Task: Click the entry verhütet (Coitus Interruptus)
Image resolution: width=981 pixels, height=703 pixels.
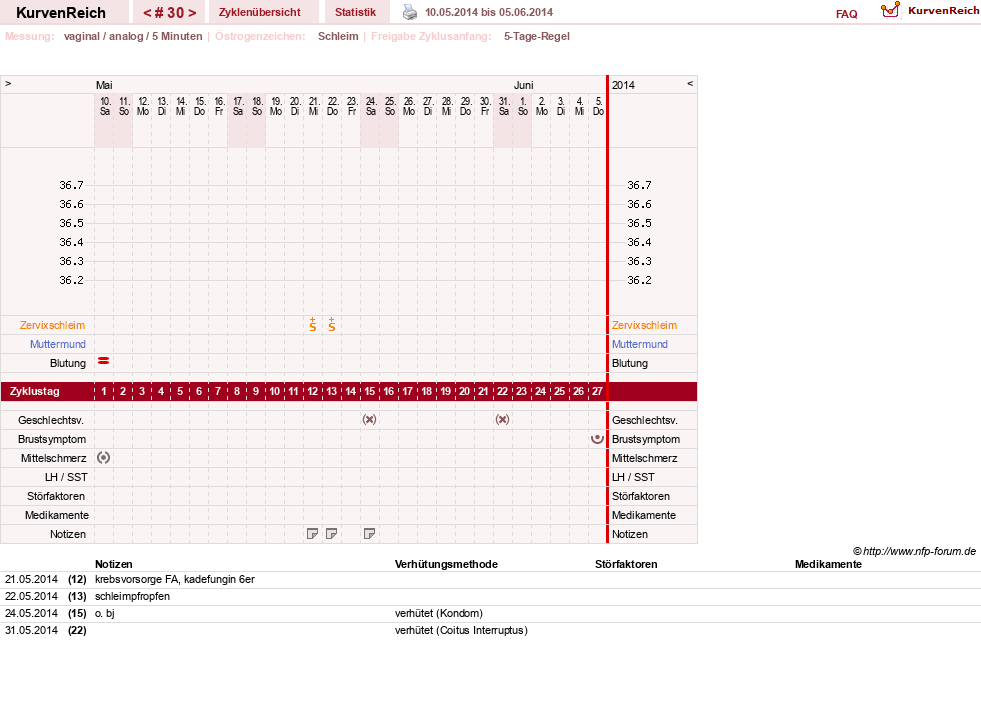Action: pos(461,630)
